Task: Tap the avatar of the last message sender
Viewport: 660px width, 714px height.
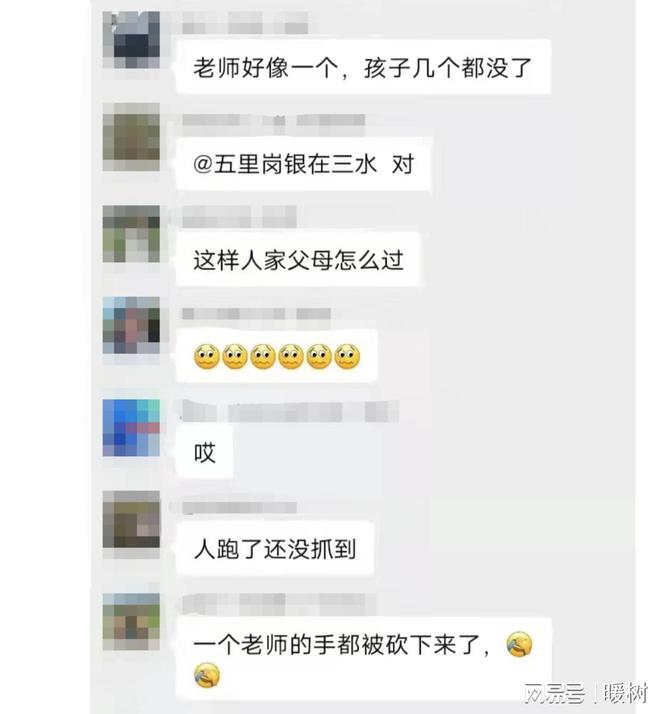Action: tap(131, 622)
